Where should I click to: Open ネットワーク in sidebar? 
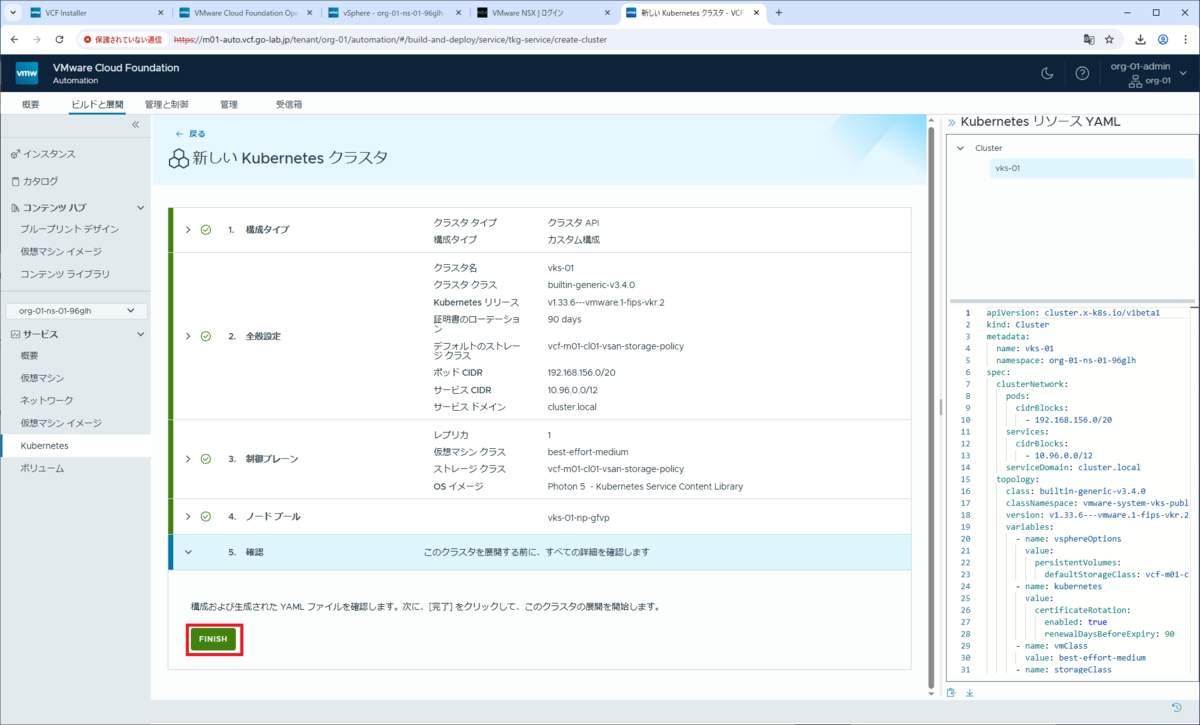[47, 400]
